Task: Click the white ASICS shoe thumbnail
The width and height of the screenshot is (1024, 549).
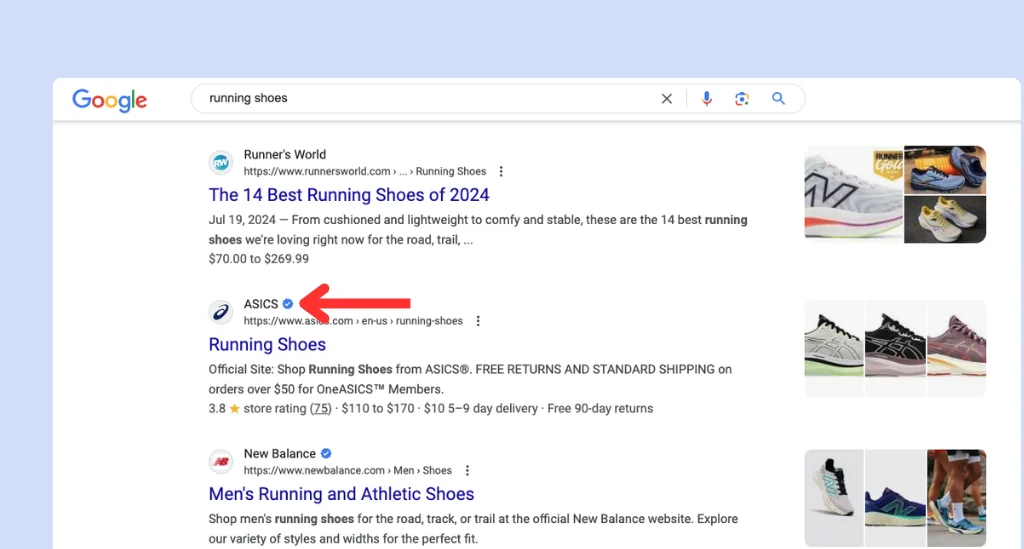Action: 834,348
